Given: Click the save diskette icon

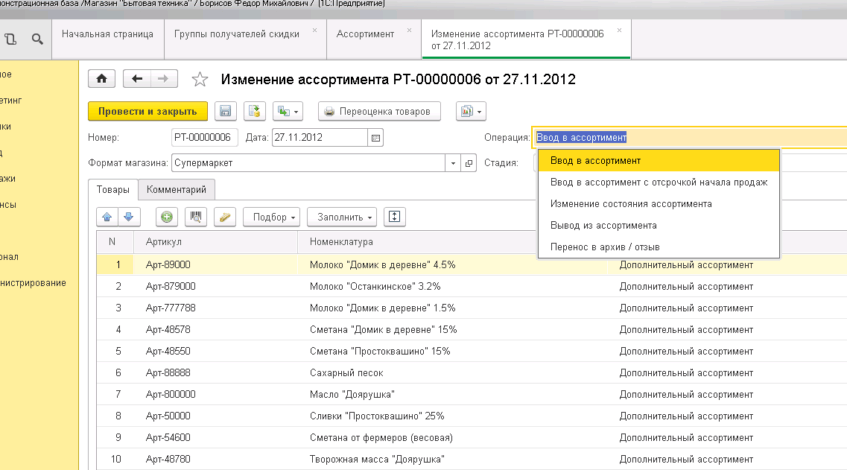Looking at the screenshot, I should click(x=225, y=111).
